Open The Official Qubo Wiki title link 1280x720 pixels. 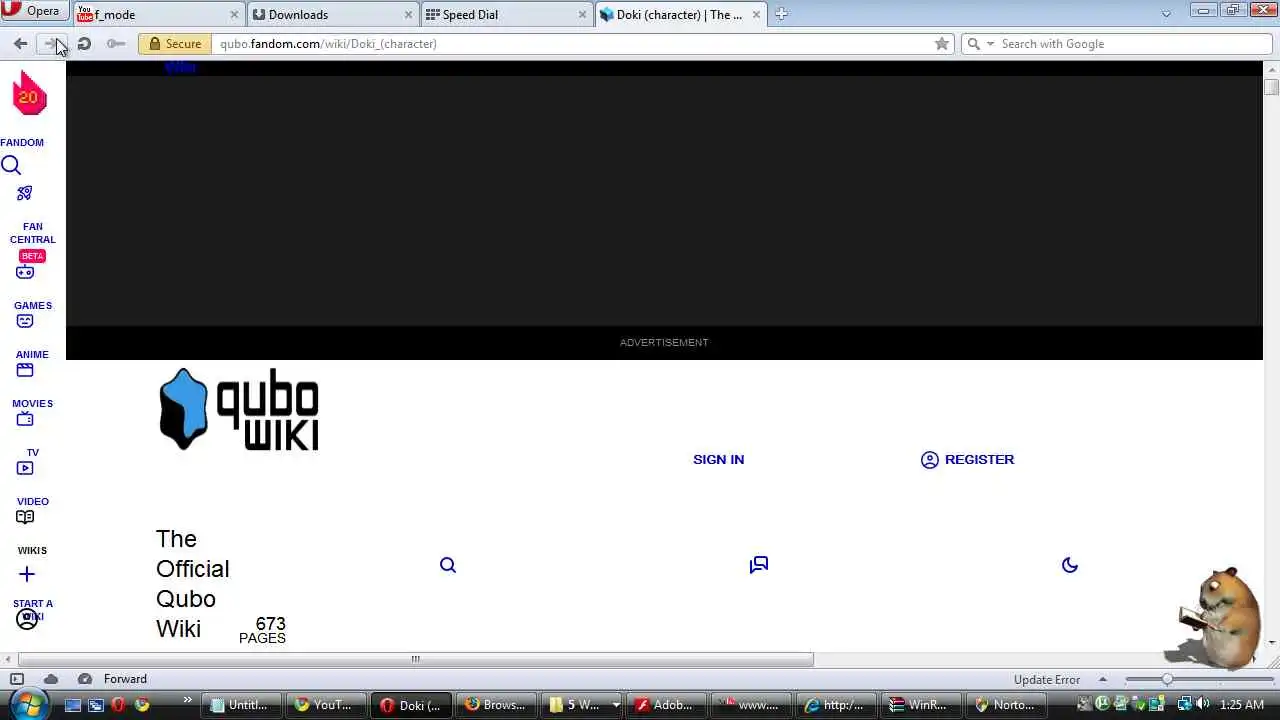tap(192, 584)
